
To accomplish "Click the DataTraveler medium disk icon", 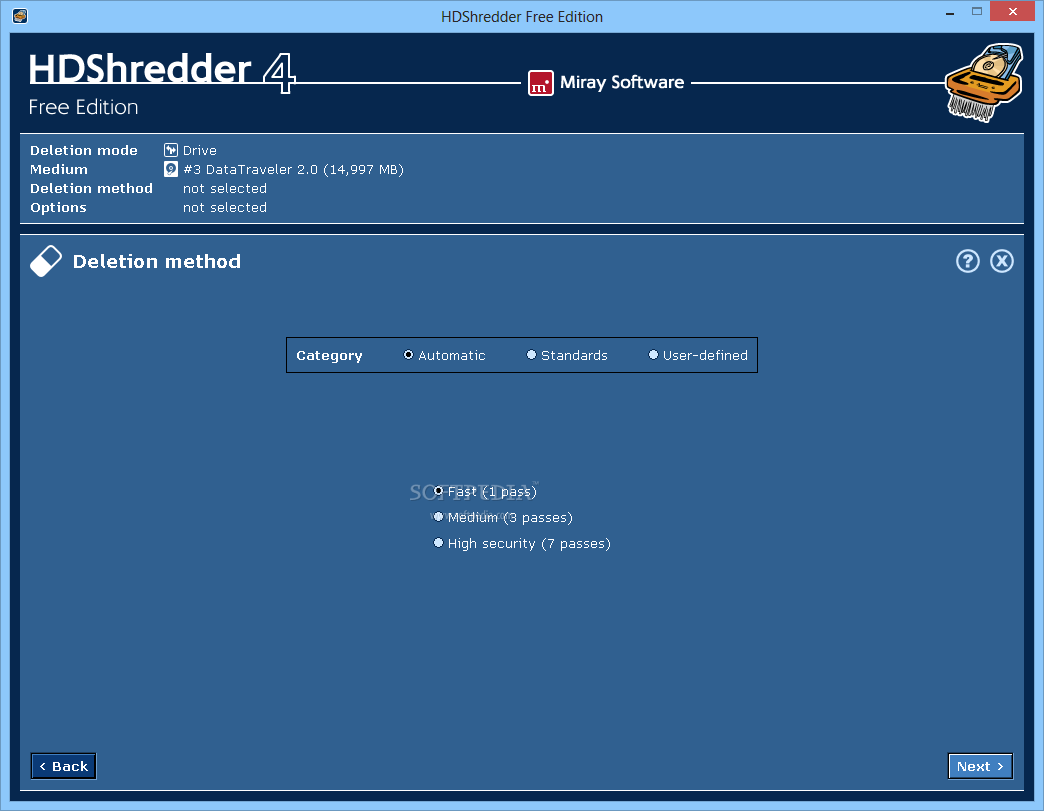I will (171, 169).
